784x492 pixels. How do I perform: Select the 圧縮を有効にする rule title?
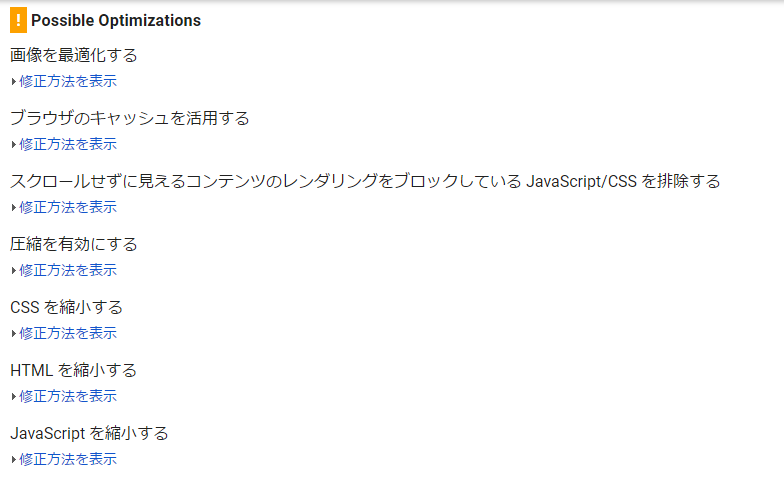tap(74, 244)
